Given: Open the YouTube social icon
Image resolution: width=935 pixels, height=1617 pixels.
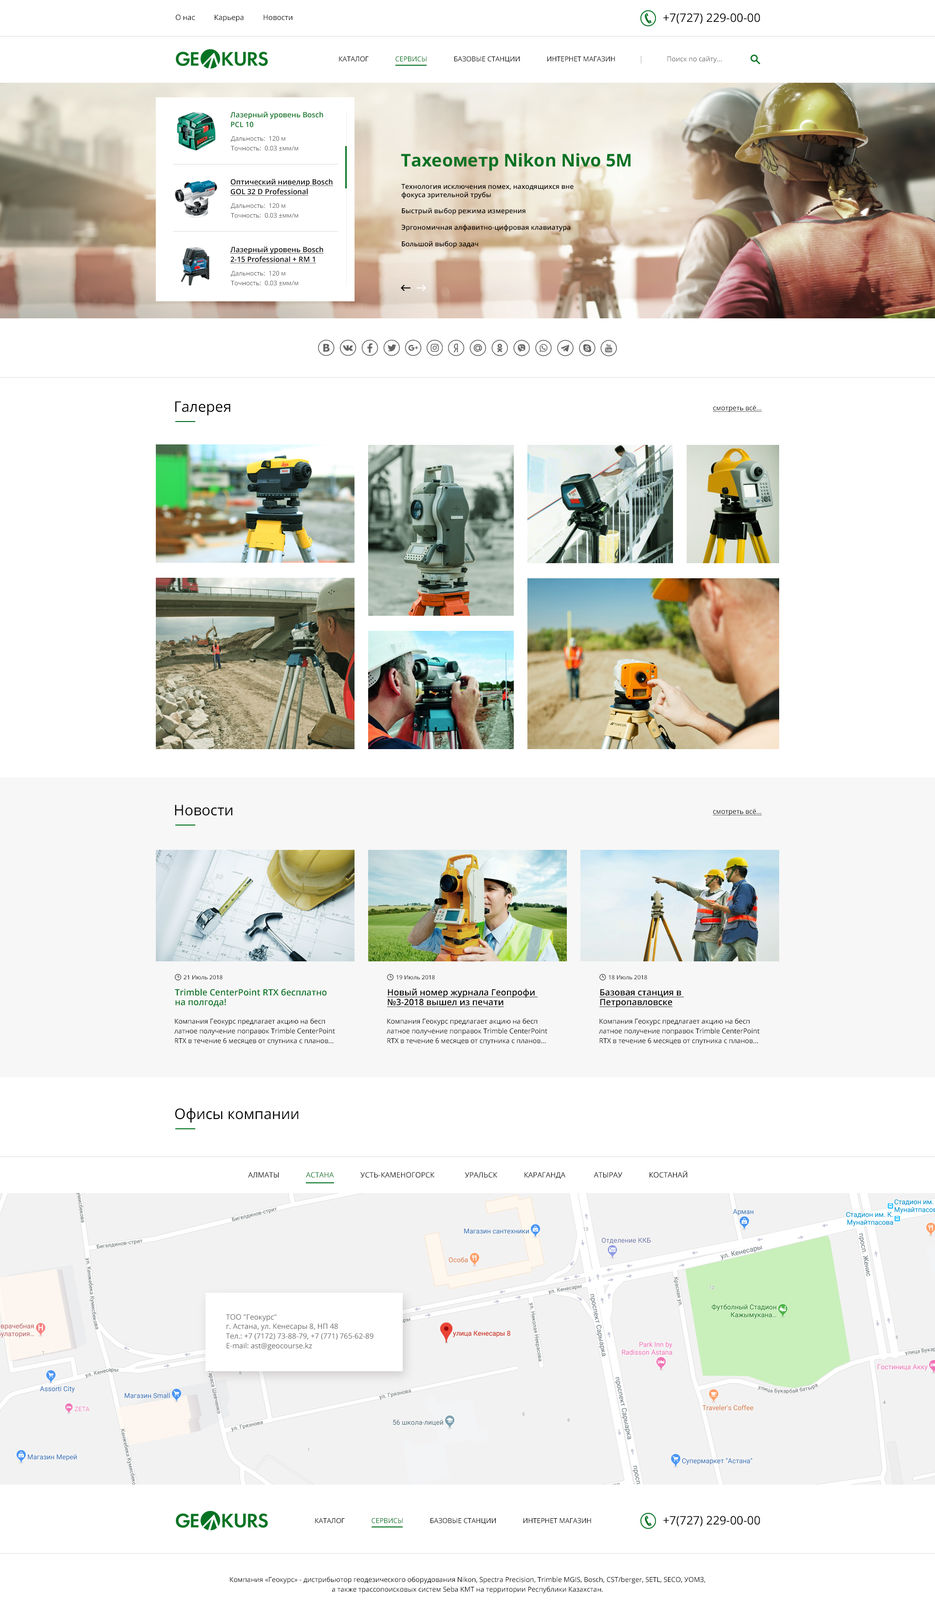Looking at the screenshot, I should point(608,348).
